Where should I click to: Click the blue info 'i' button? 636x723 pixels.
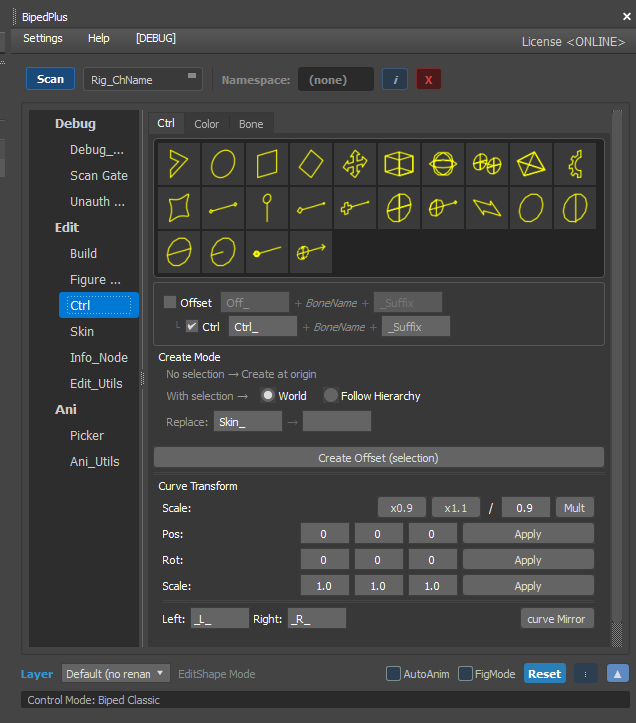pyautogui.click(x=395, y=79)
